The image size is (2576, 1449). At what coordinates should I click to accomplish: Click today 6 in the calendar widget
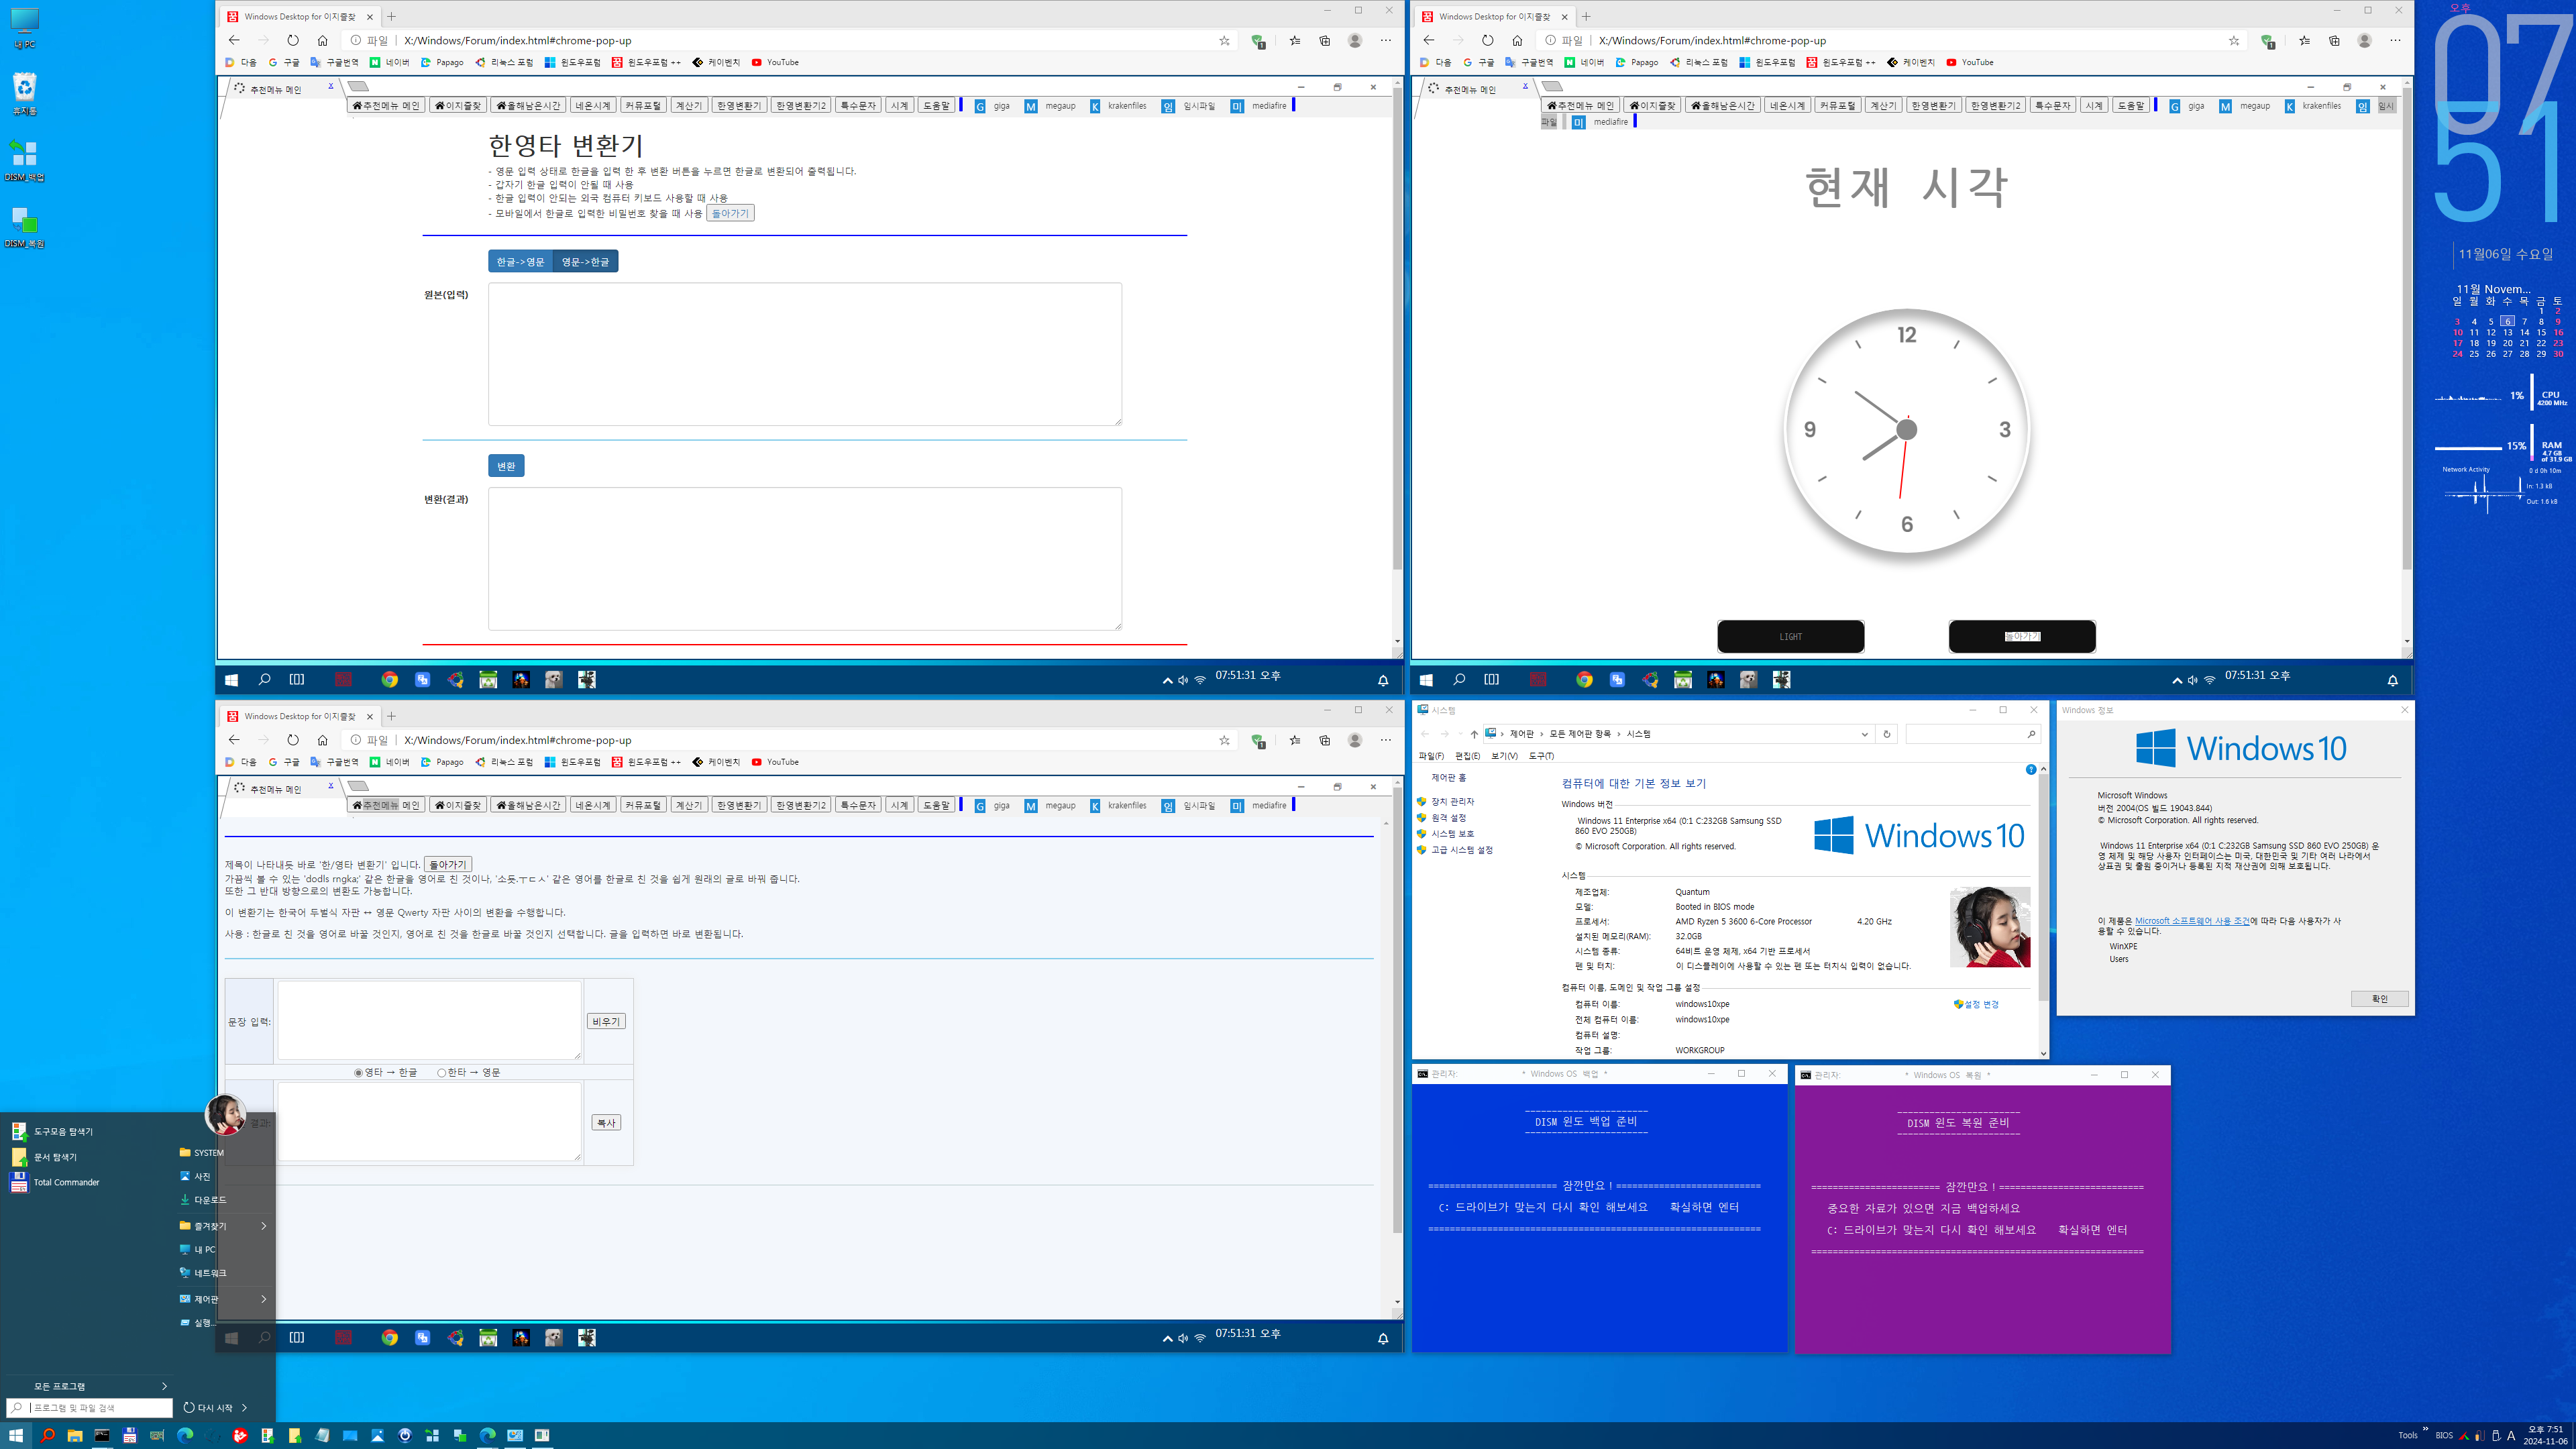coord(2507,322)
